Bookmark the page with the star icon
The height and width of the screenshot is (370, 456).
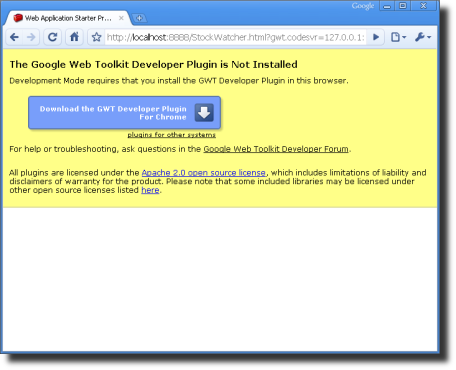[x=96, y=37]
